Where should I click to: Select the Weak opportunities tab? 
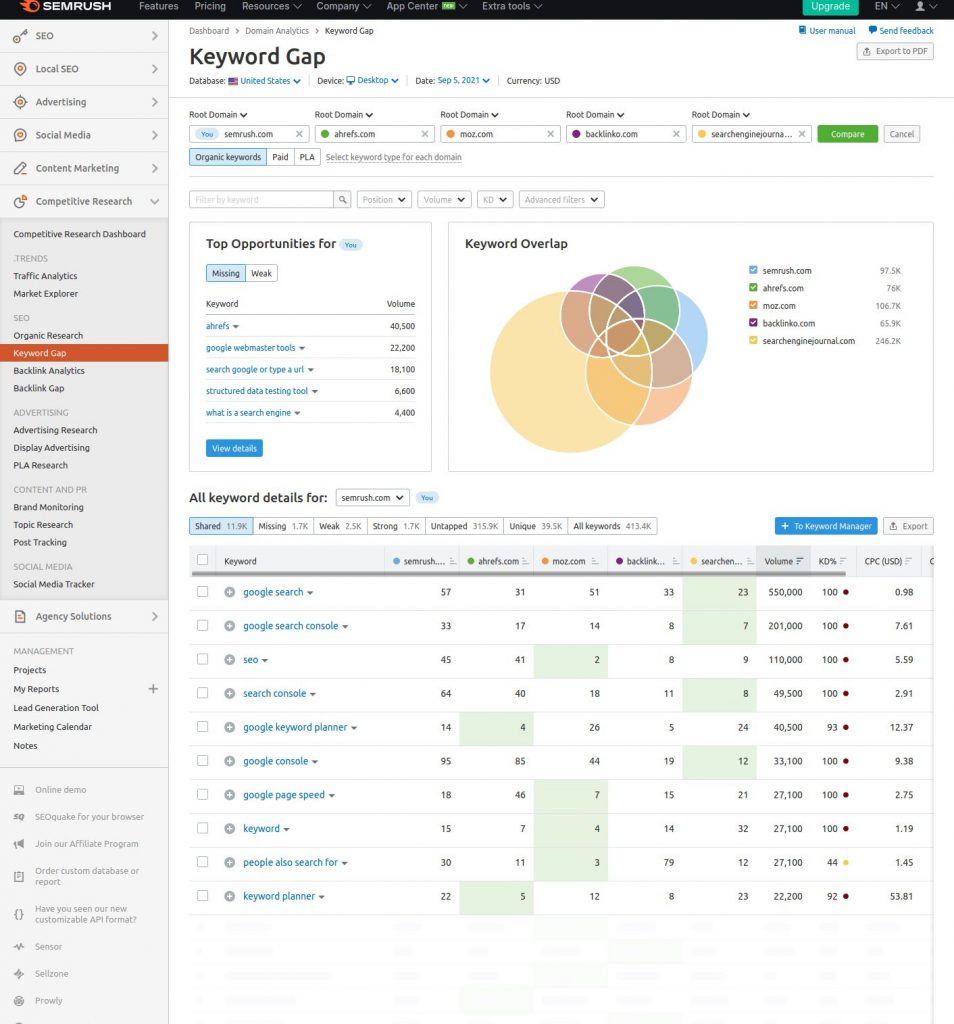[x=261, y=274]
